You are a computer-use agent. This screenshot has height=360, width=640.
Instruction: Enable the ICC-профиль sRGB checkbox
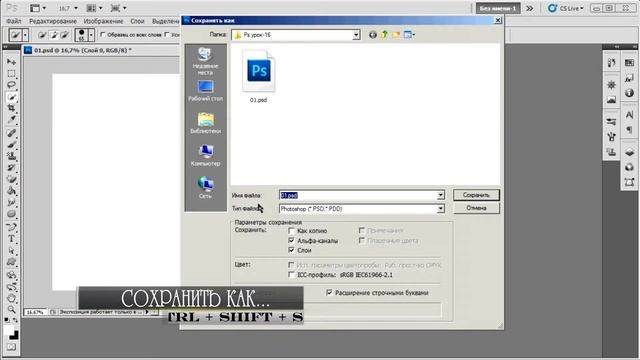[x=291, y=275]
